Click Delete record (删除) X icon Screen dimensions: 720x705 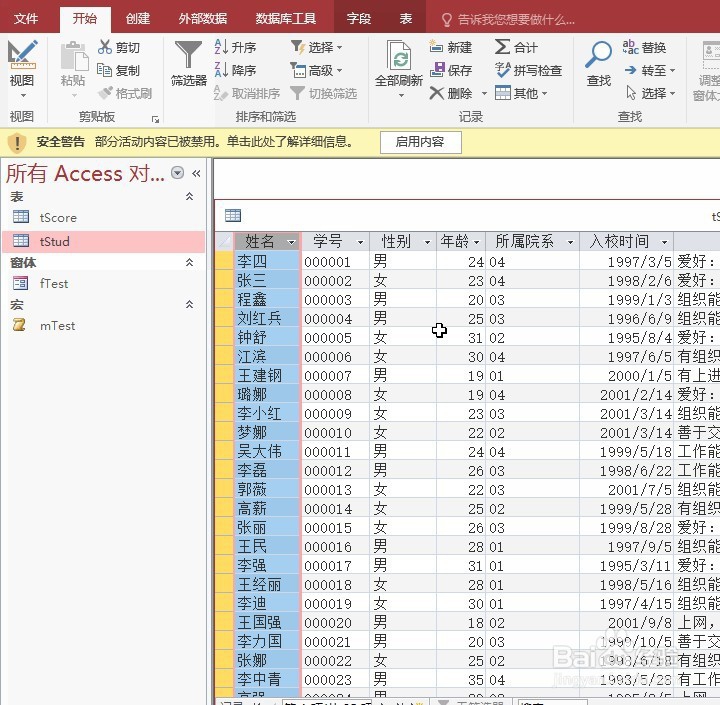(436, 93)
